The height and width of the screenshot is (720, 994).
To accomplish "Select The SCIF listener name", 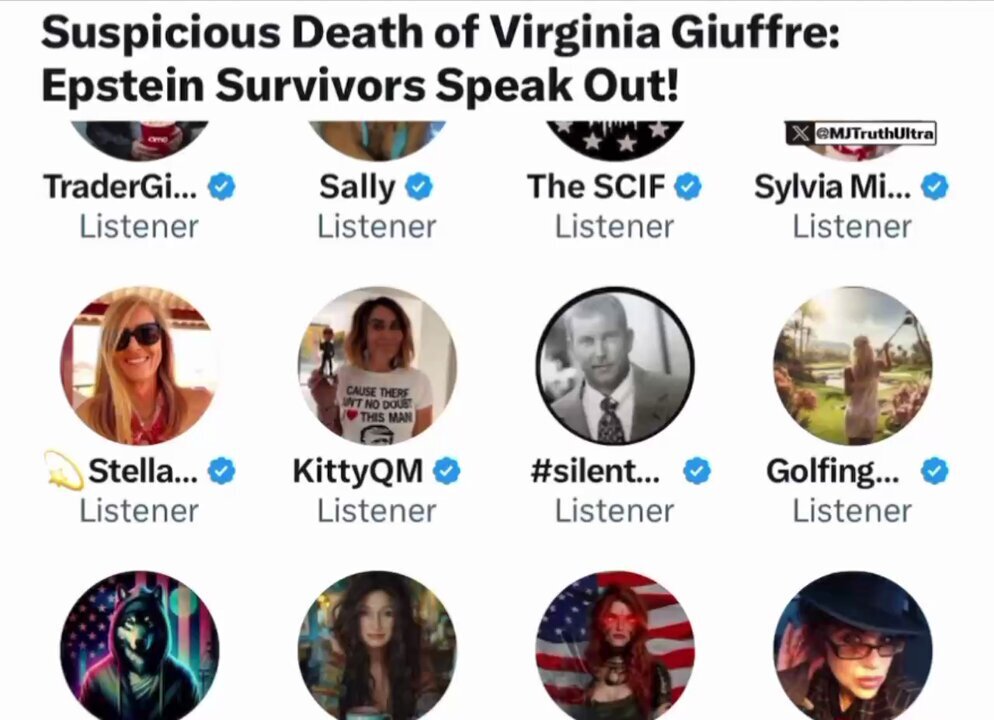I will [596, 187].
